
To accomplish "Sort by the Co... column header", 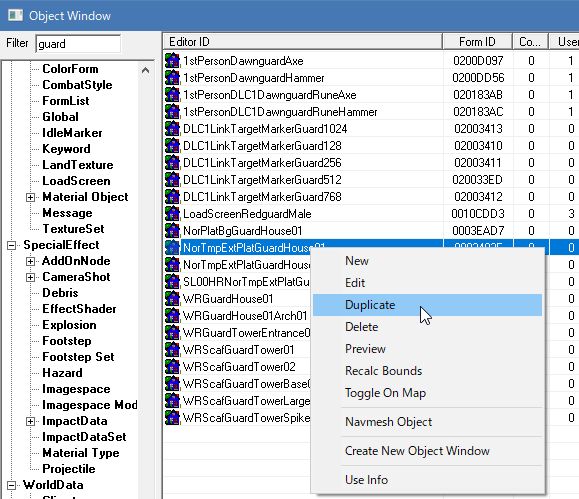I will click(x=530, y=42).
